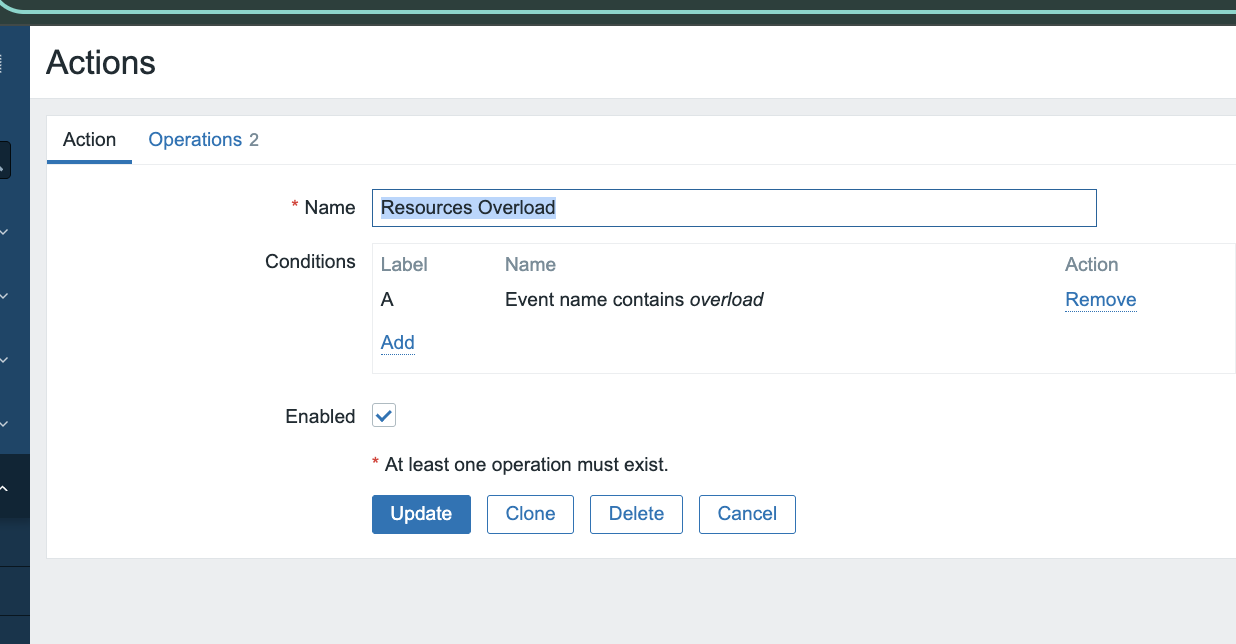Click the condition label "A"
This screenshot has width=1236, height=644.
tap(387, 300)
